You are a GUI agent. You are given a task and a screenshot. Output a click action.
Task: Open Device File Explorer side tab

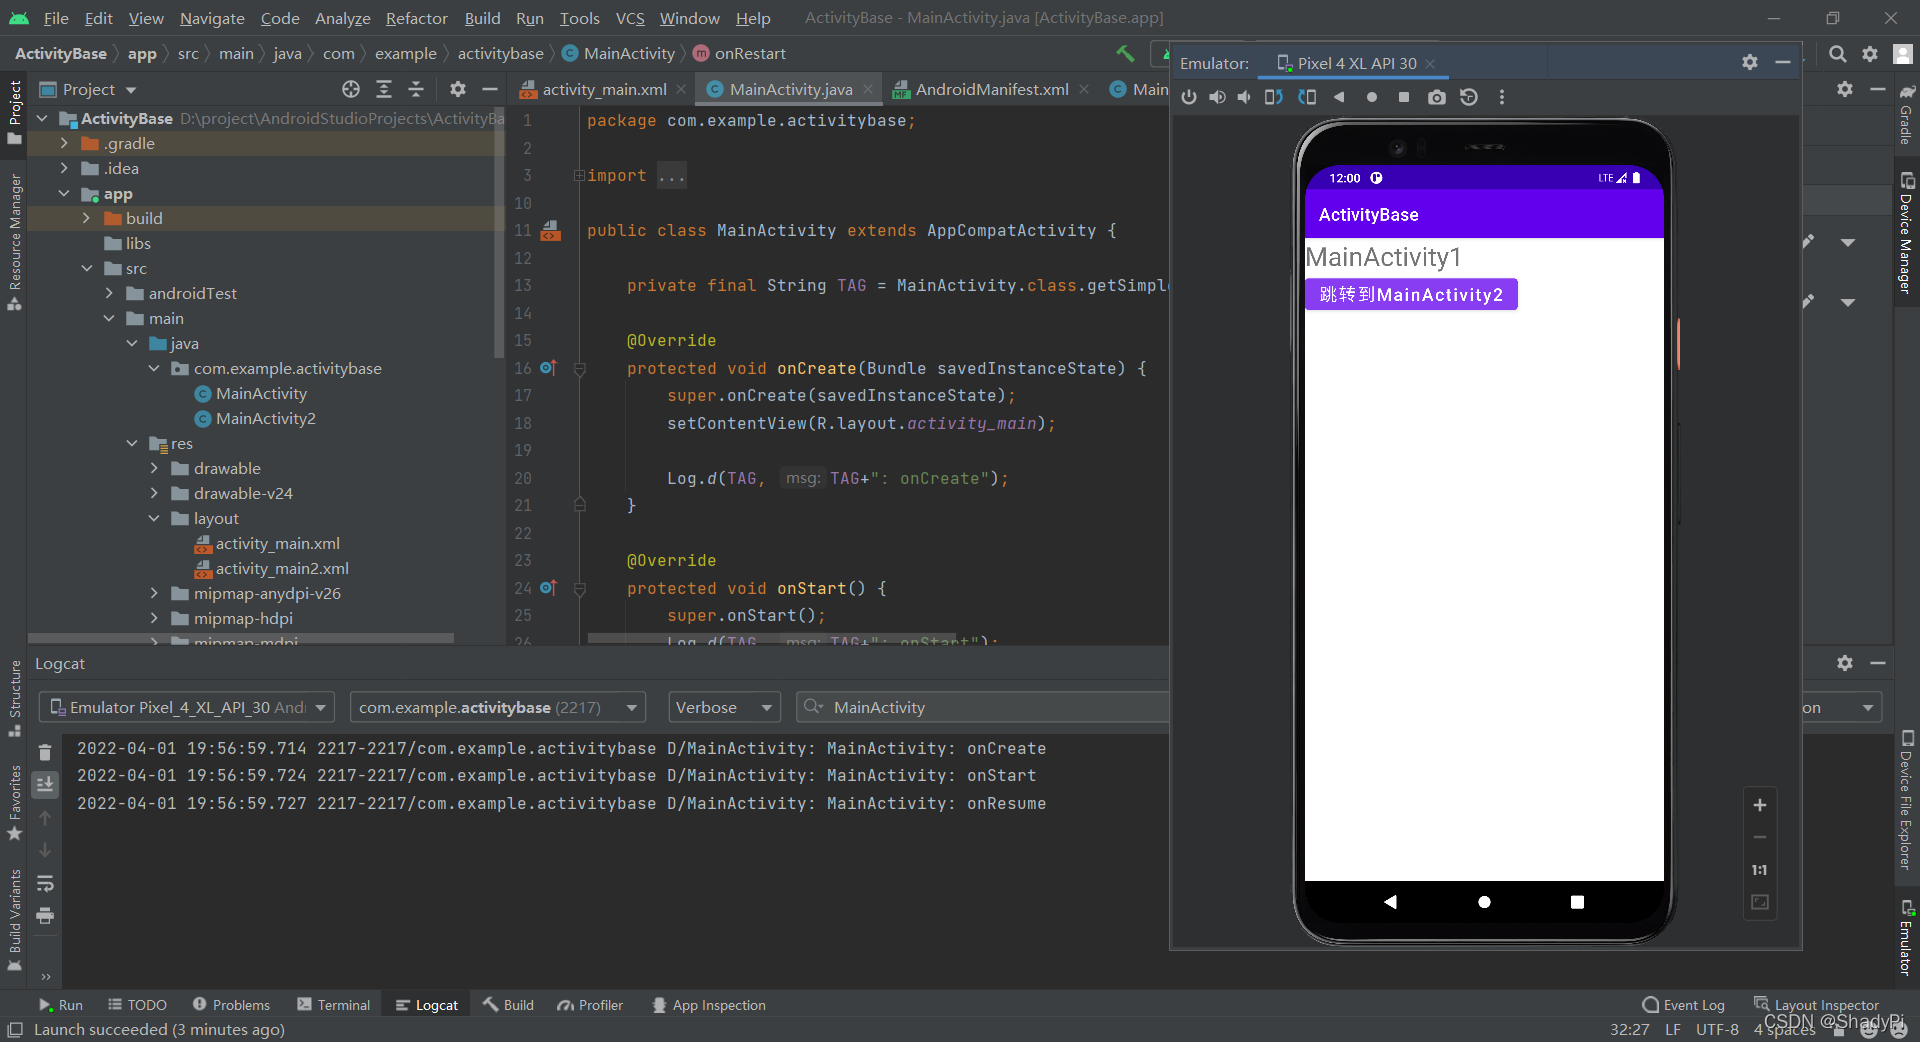coord(1906,800)
